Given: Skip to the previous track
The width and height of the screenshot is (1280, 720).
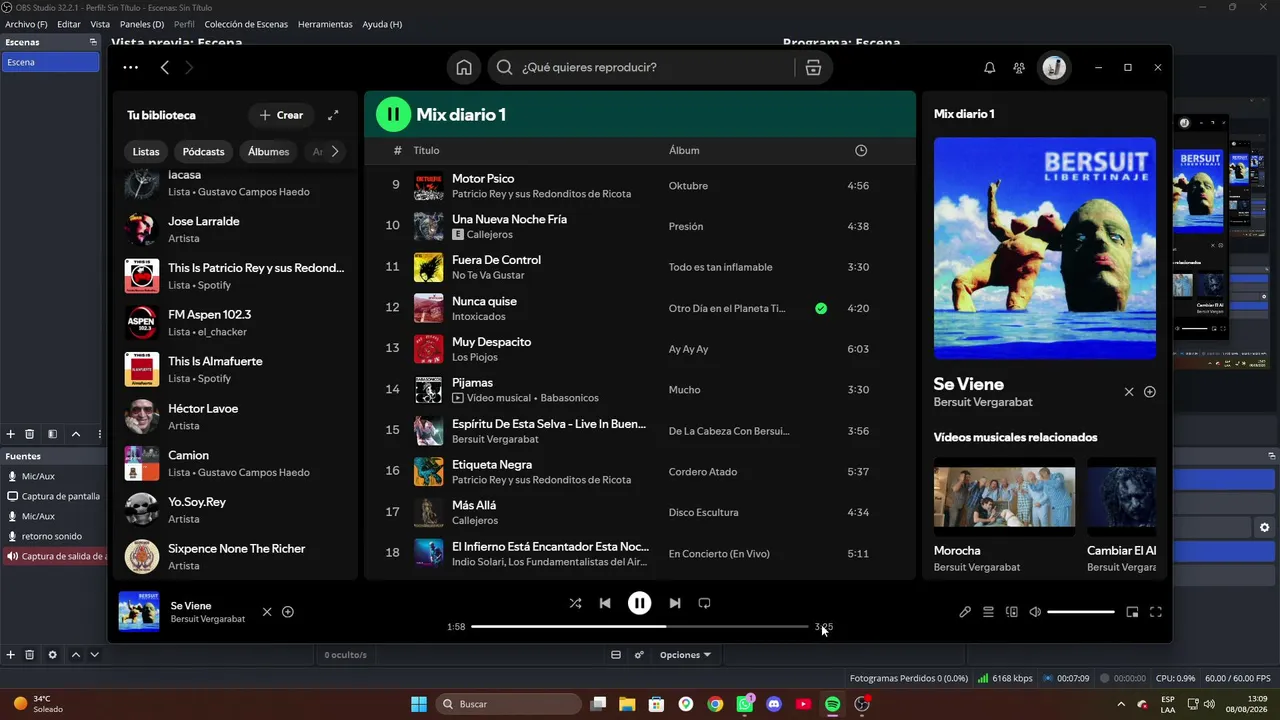Looking at the screenshot, I should [605, 603].
